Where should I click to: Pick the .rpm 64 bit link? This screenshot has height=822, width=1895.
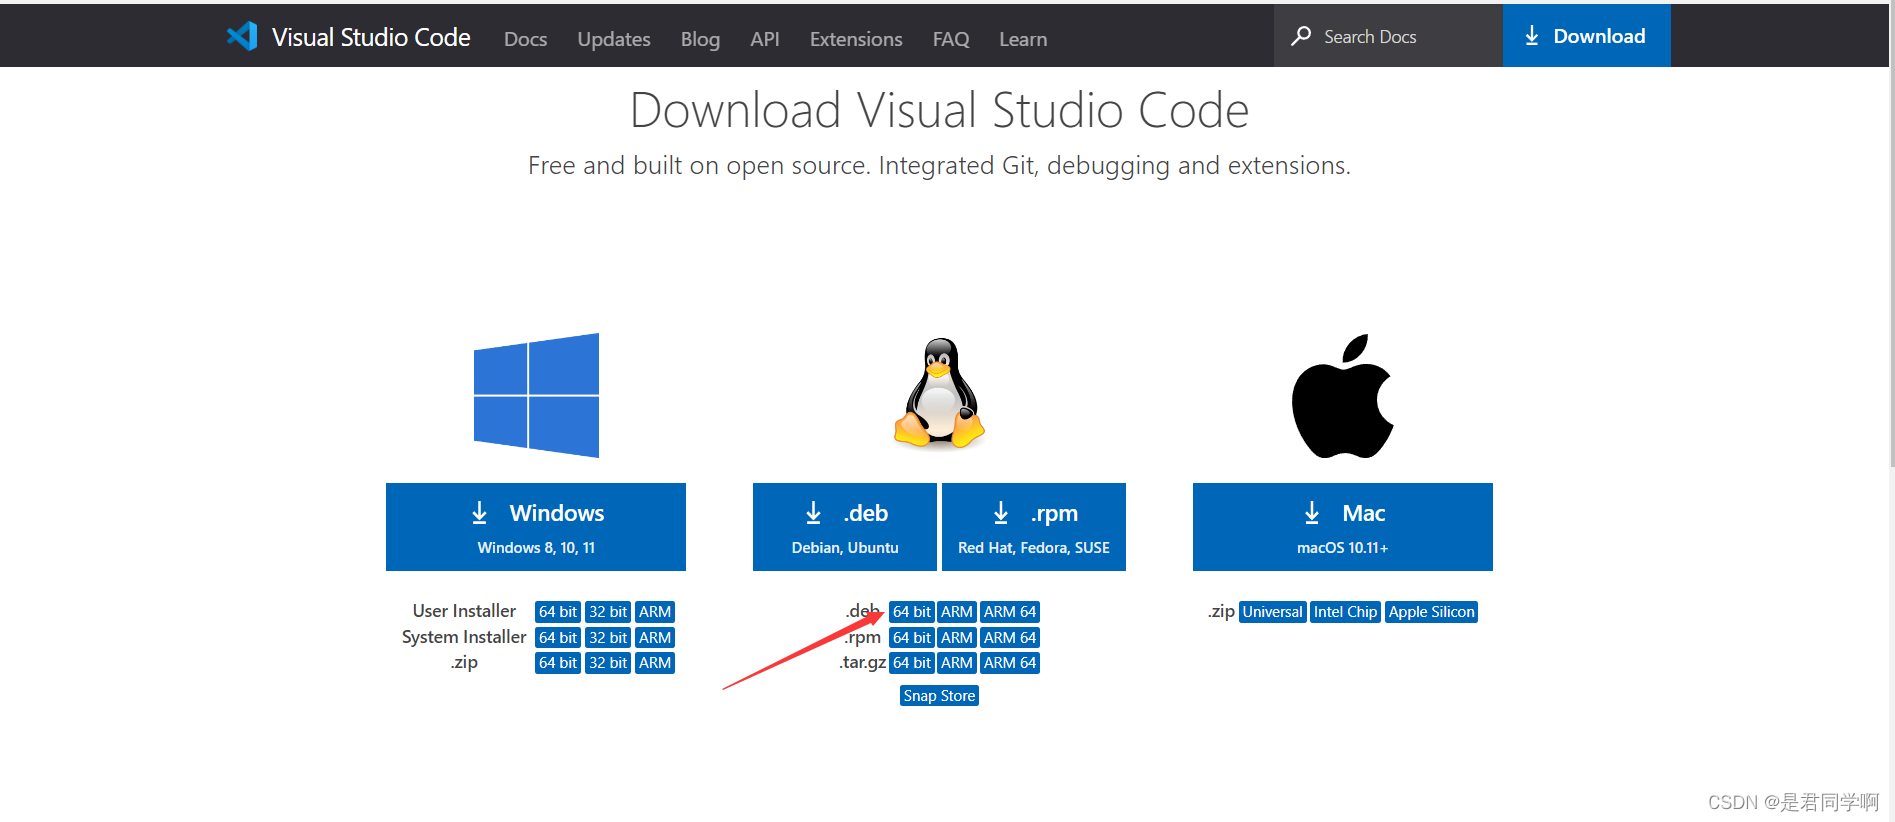(x=912, y=638)
